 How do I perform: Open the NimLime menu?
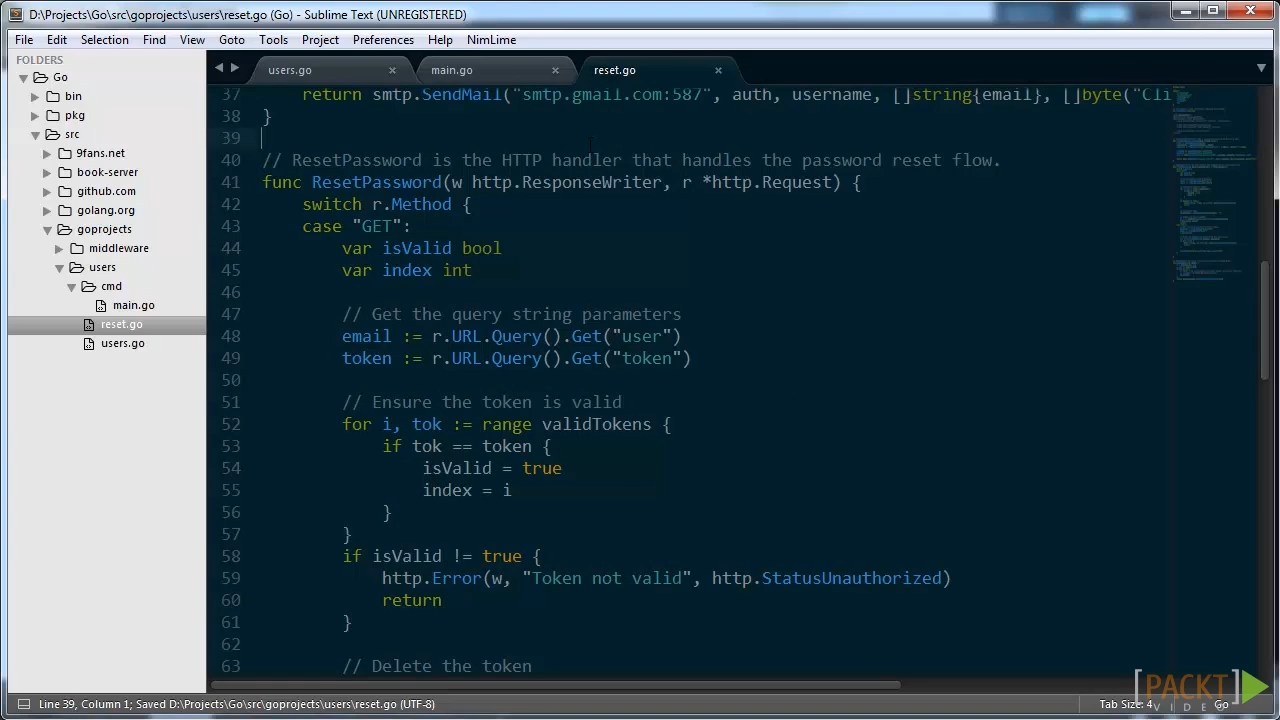click(x=491, y=40)
